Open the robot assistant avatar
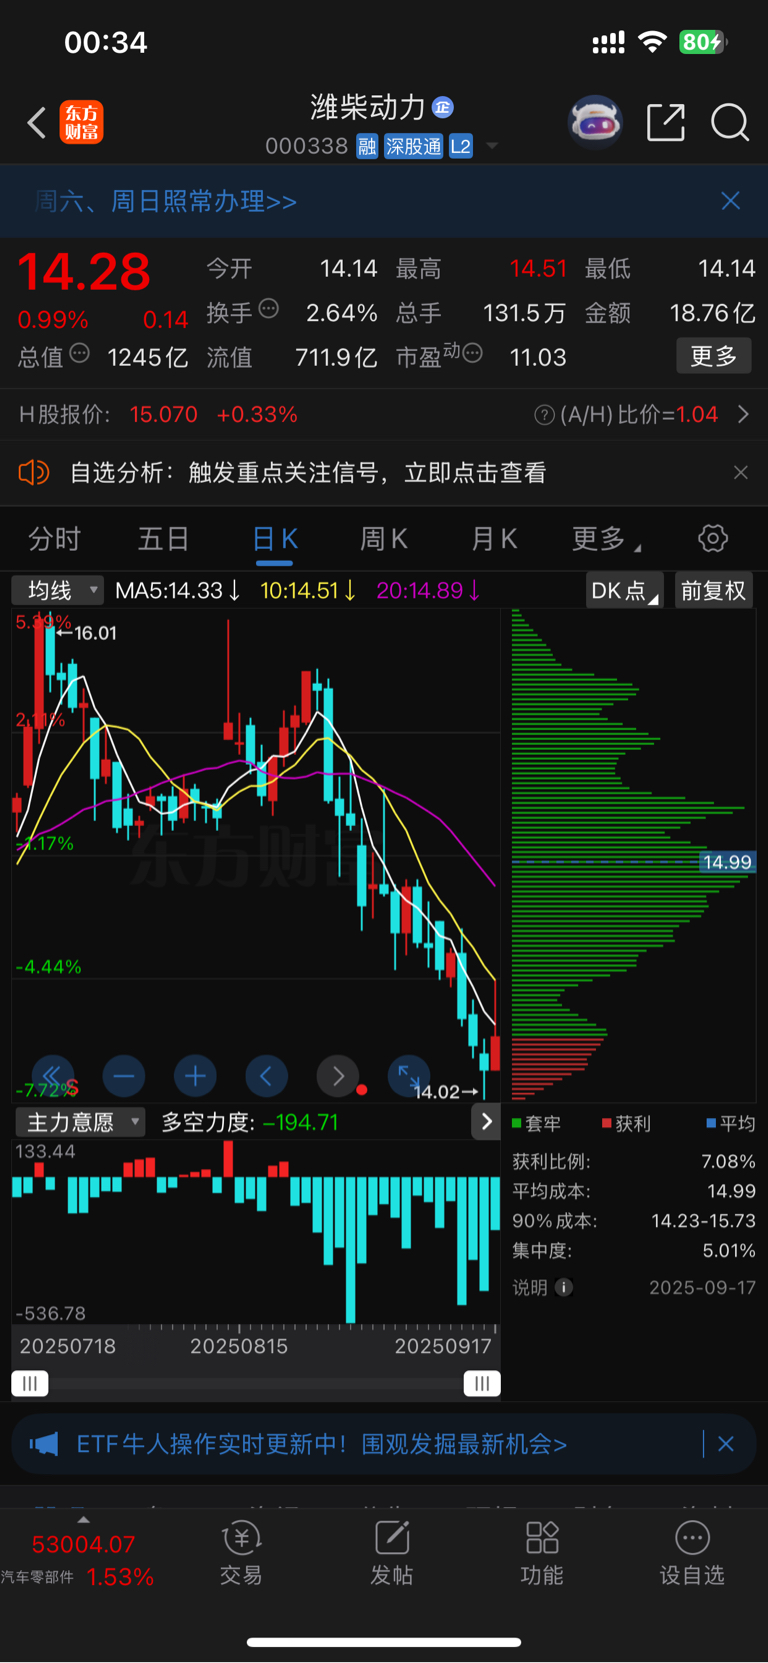Image resolution: width=768 pixels, height=1663 pixels. pyautogui.click(x=595, y=122)
